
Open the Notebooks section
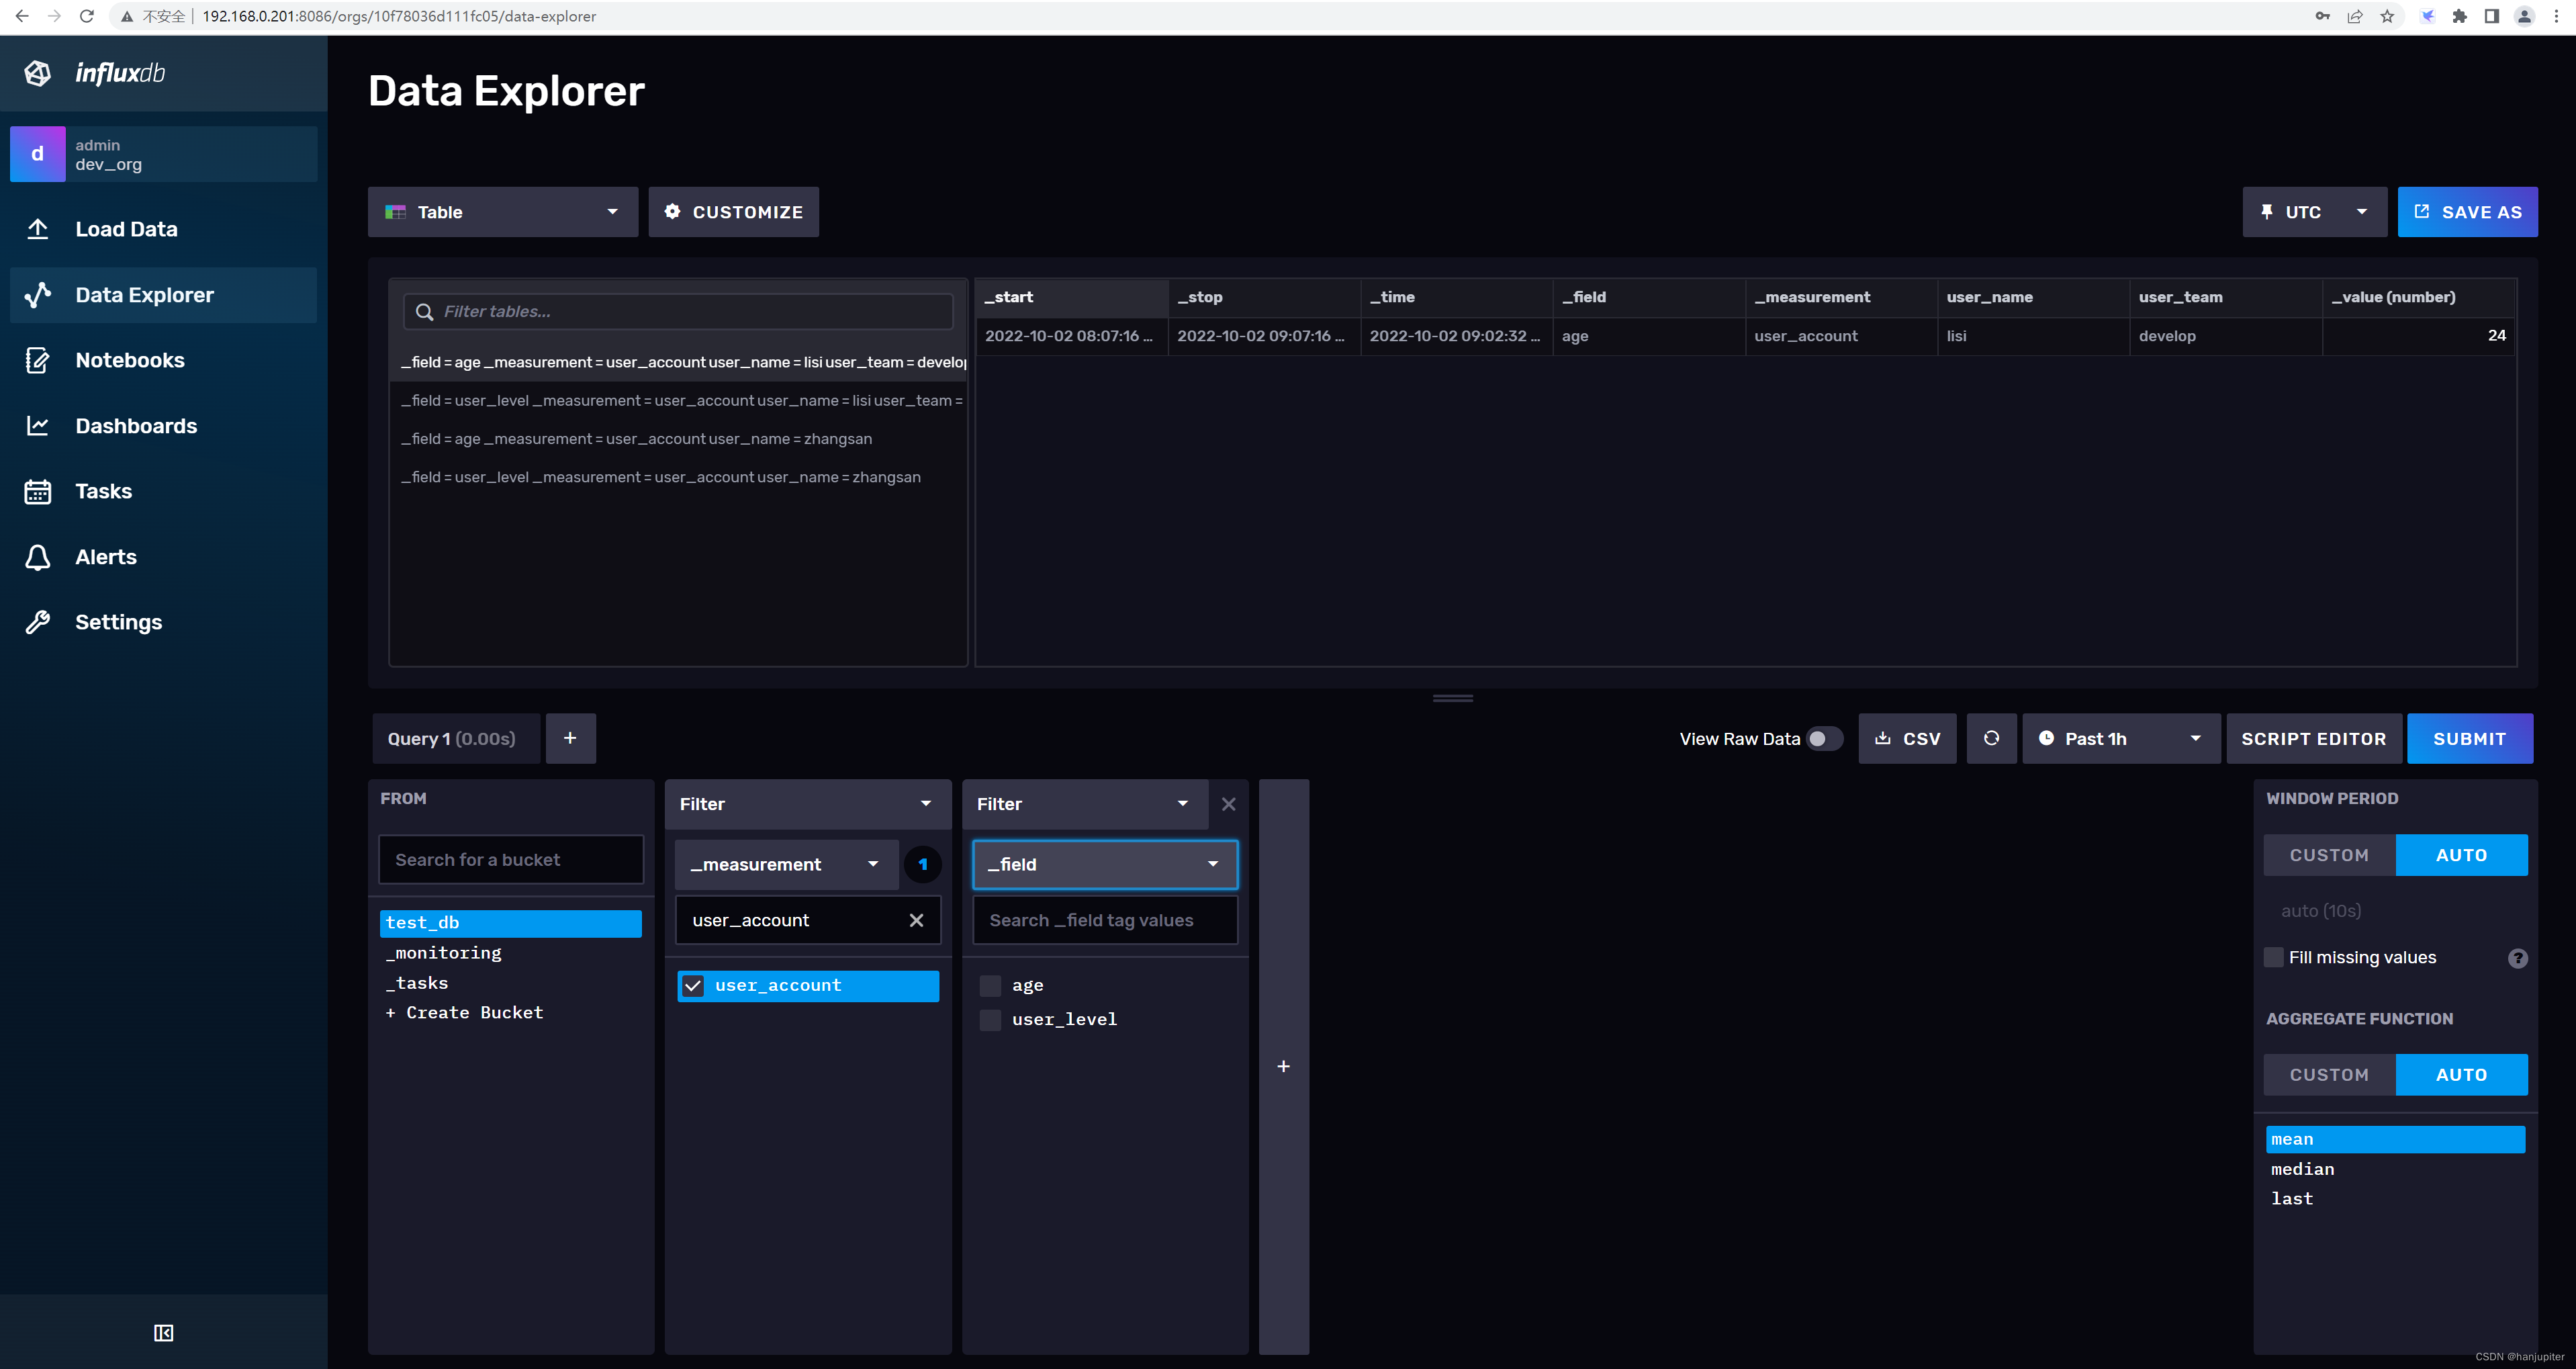130,360
